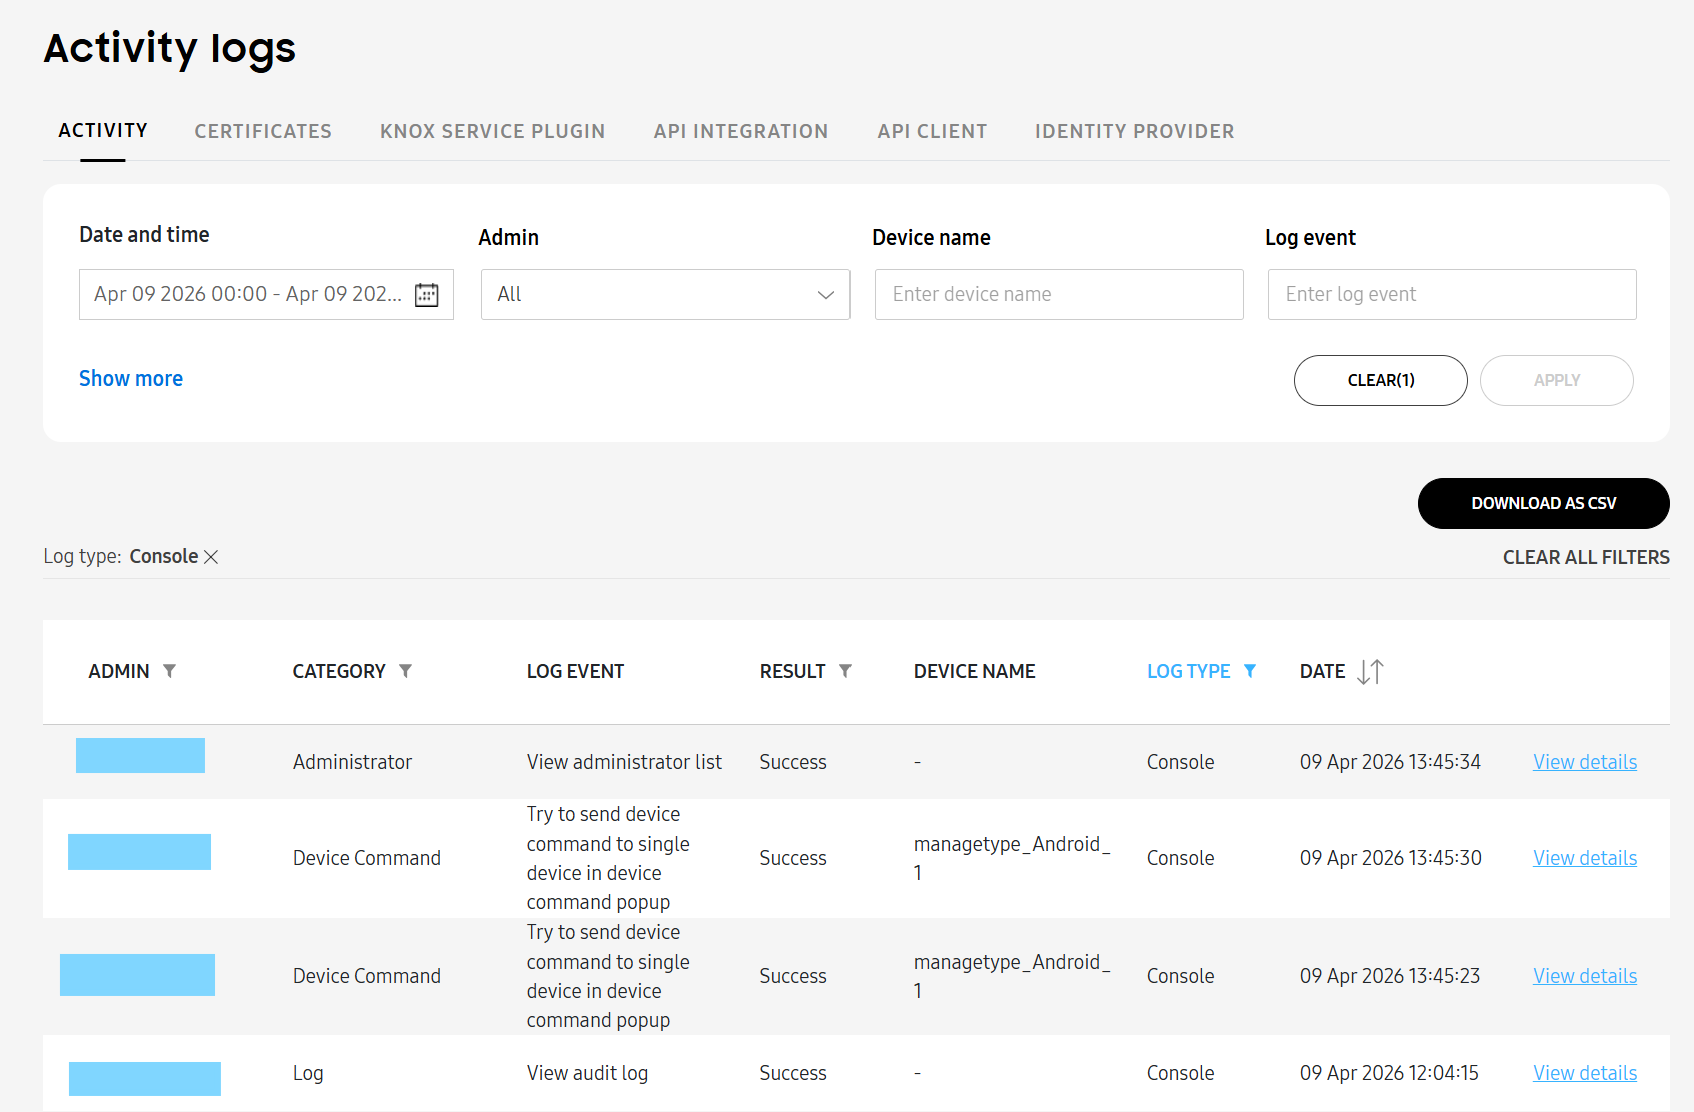Click the Result column filter icon
The image size is (1694, 1112).
click(x=845, y=671)
